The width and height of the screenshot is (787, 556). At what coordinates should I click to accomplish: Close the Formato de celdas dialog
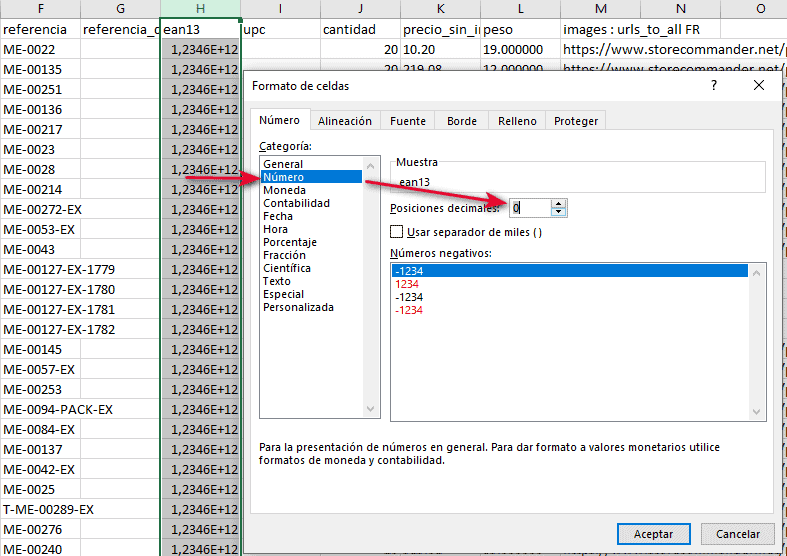tap(759, 86)
